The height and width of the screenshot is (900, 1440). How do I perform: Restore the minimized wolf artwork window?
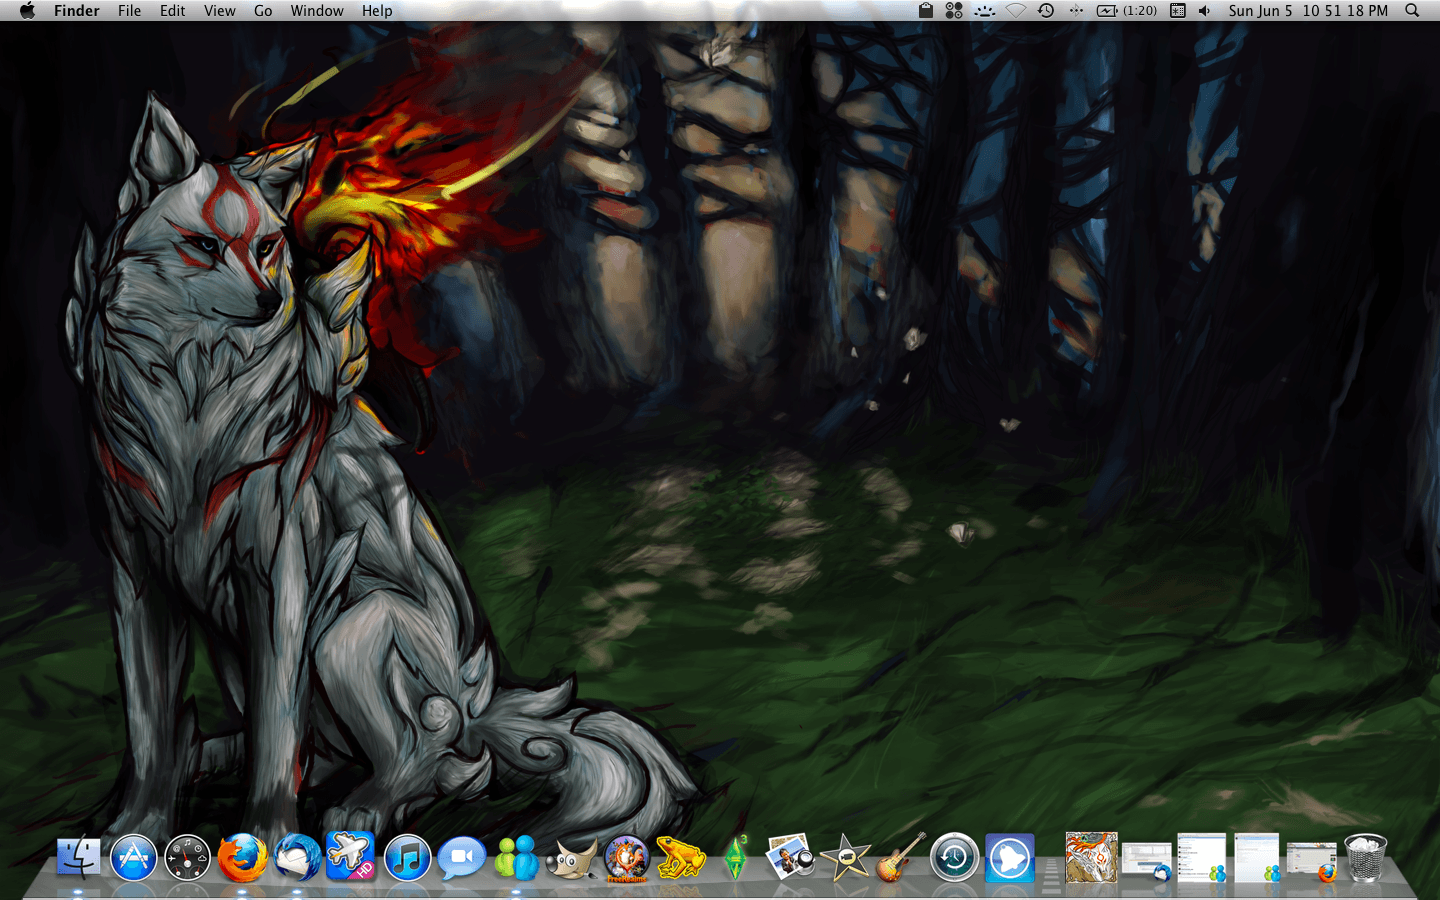tap(1090, 858)
